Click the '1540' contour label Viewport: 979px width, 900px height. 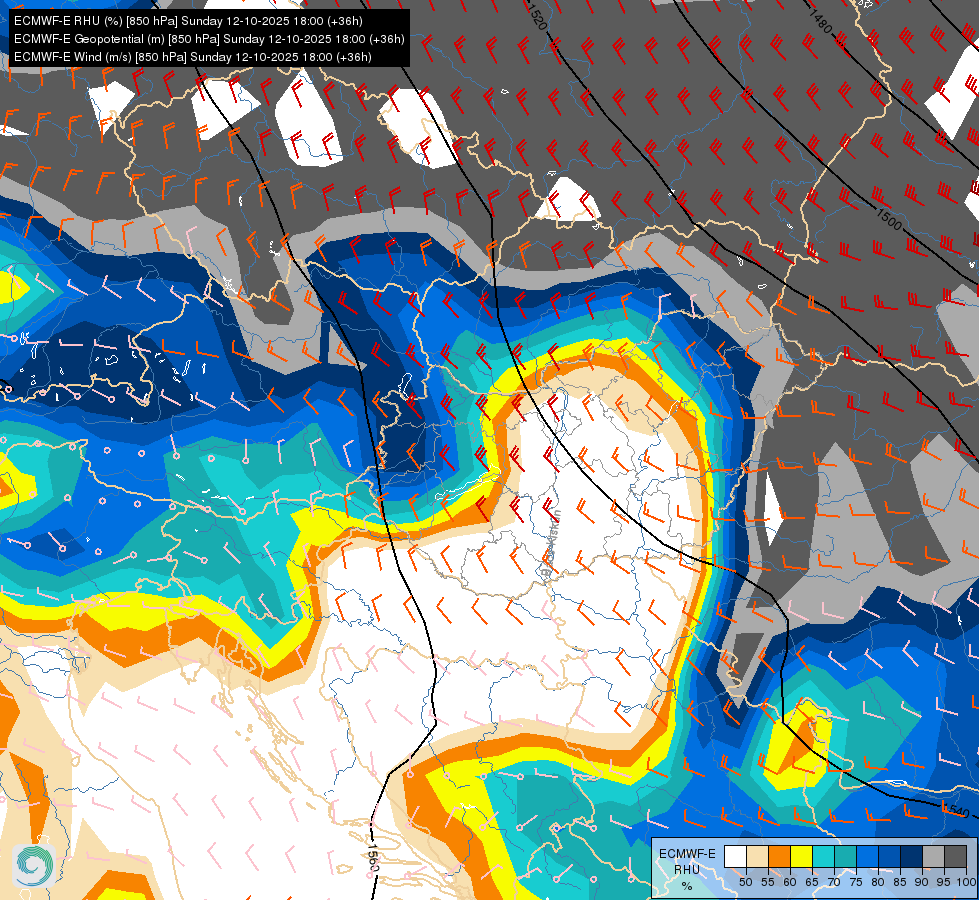coord(956,811)
